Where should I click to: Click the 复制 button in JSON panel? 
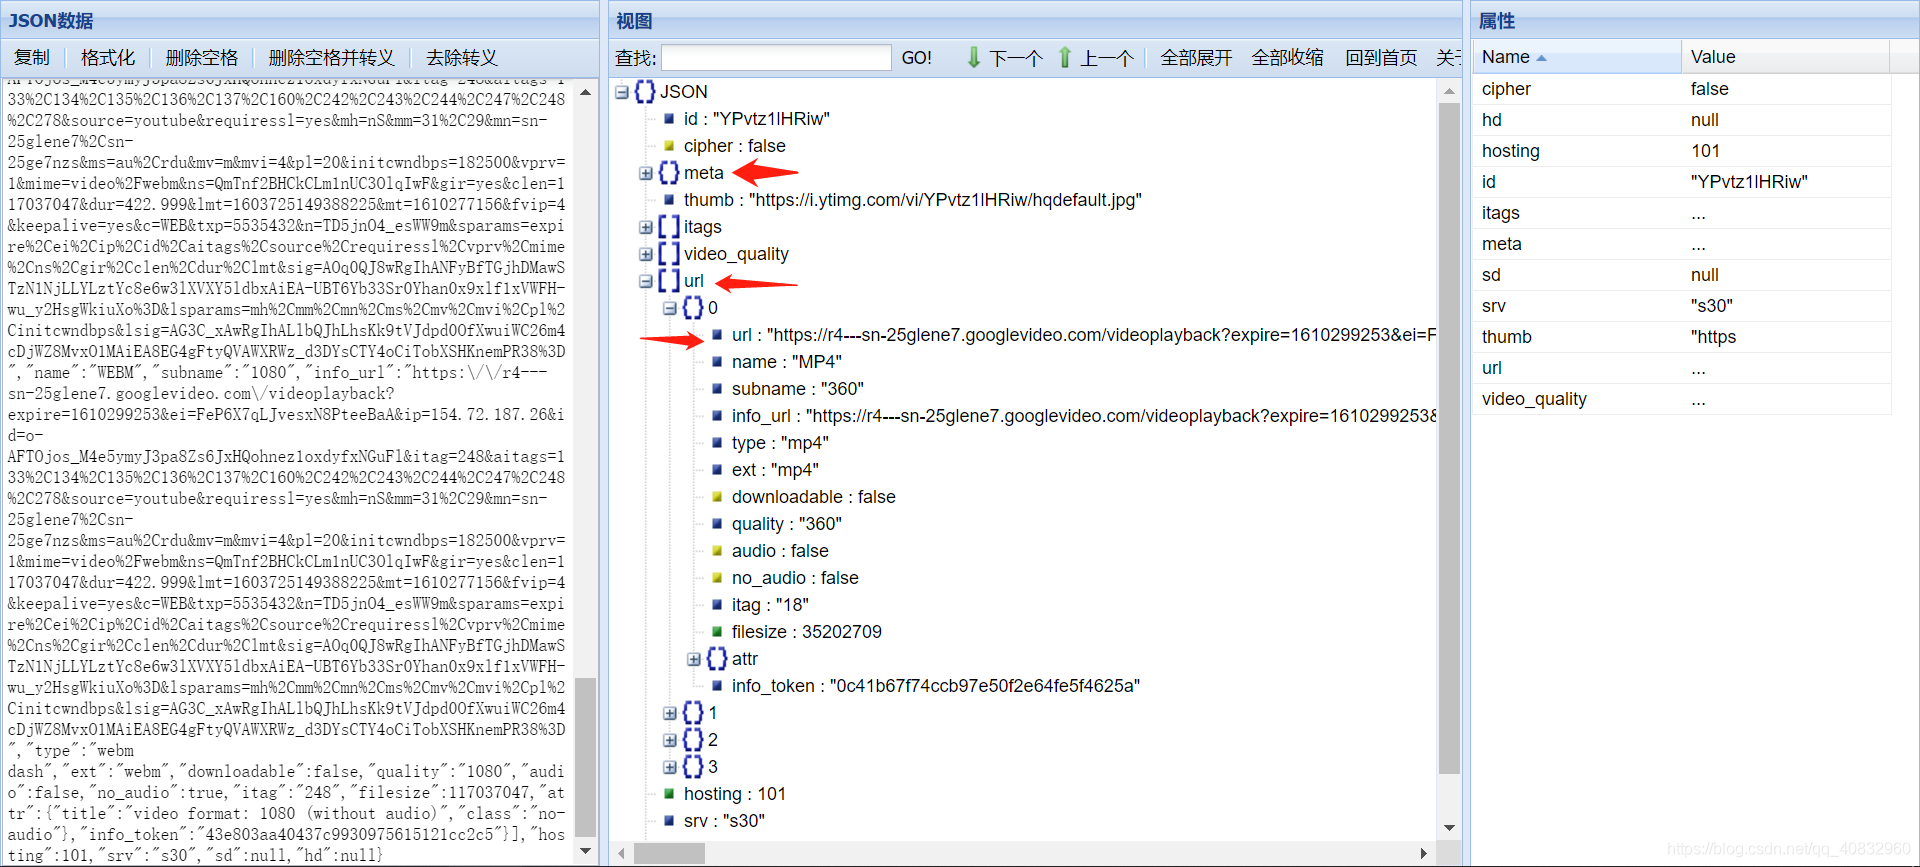tap(32, 58)
